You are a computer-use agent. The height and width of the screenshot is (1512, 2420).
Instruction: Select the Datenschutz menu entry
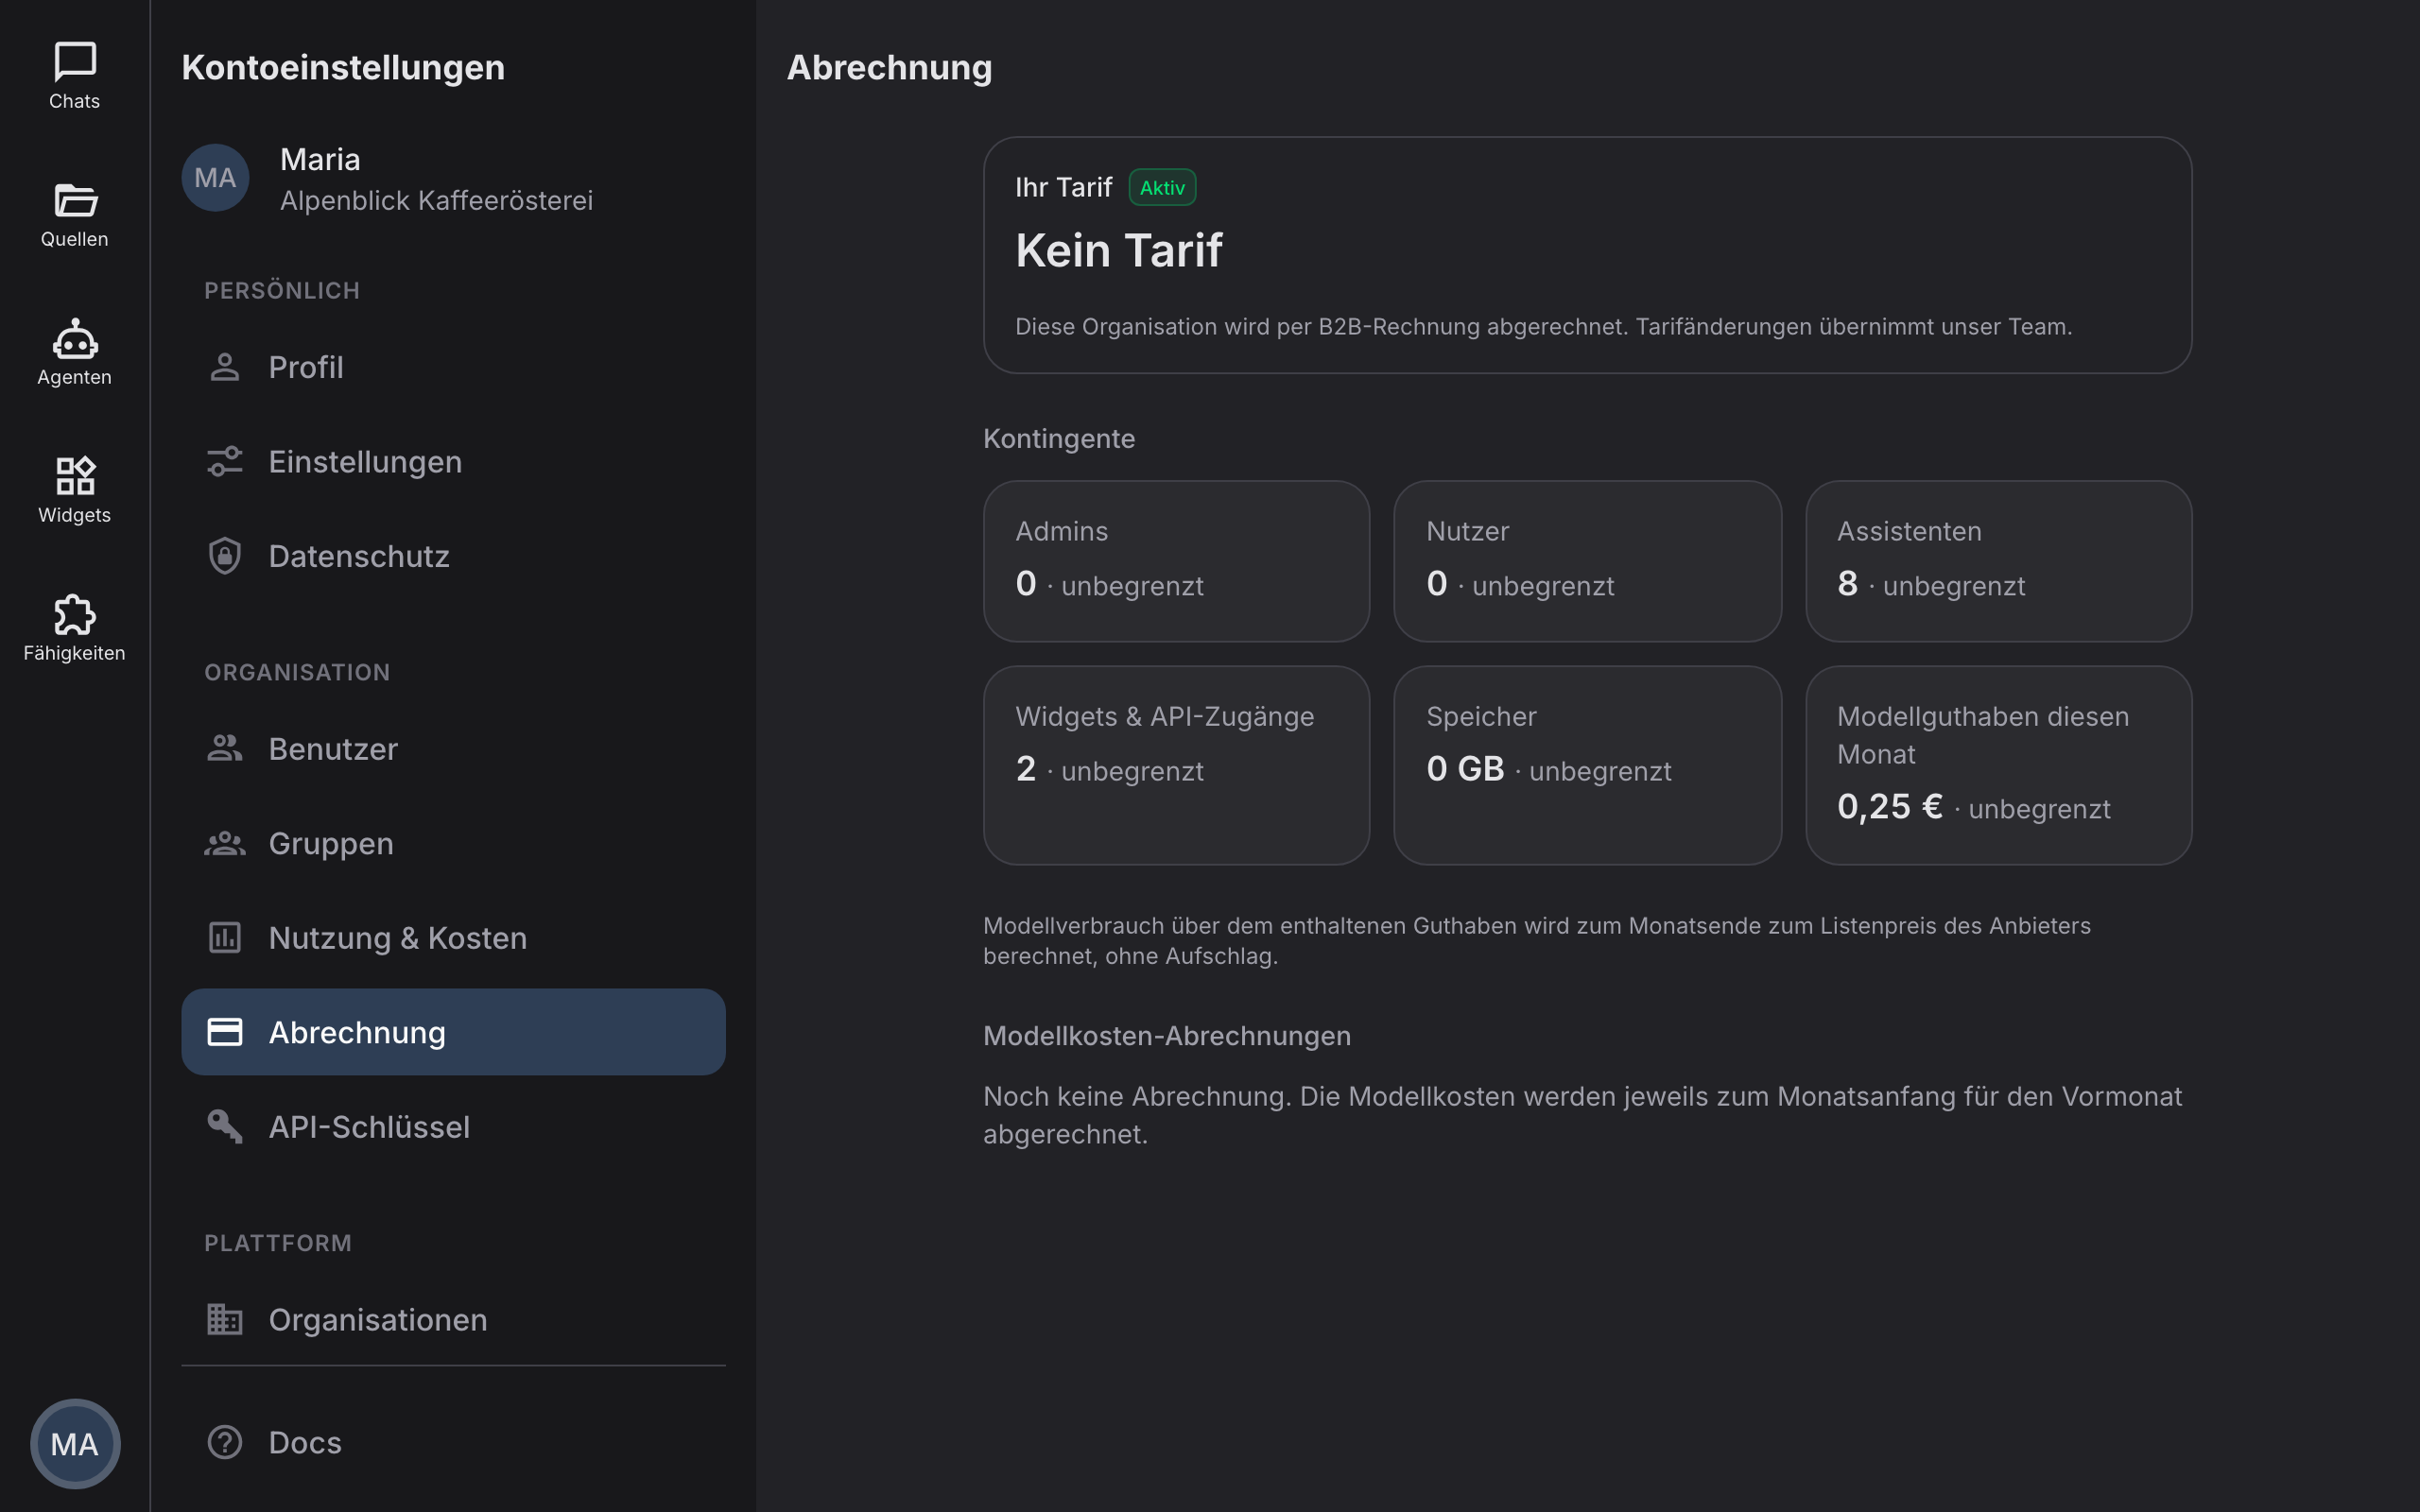pyautogui.click(x=453, y=556)
